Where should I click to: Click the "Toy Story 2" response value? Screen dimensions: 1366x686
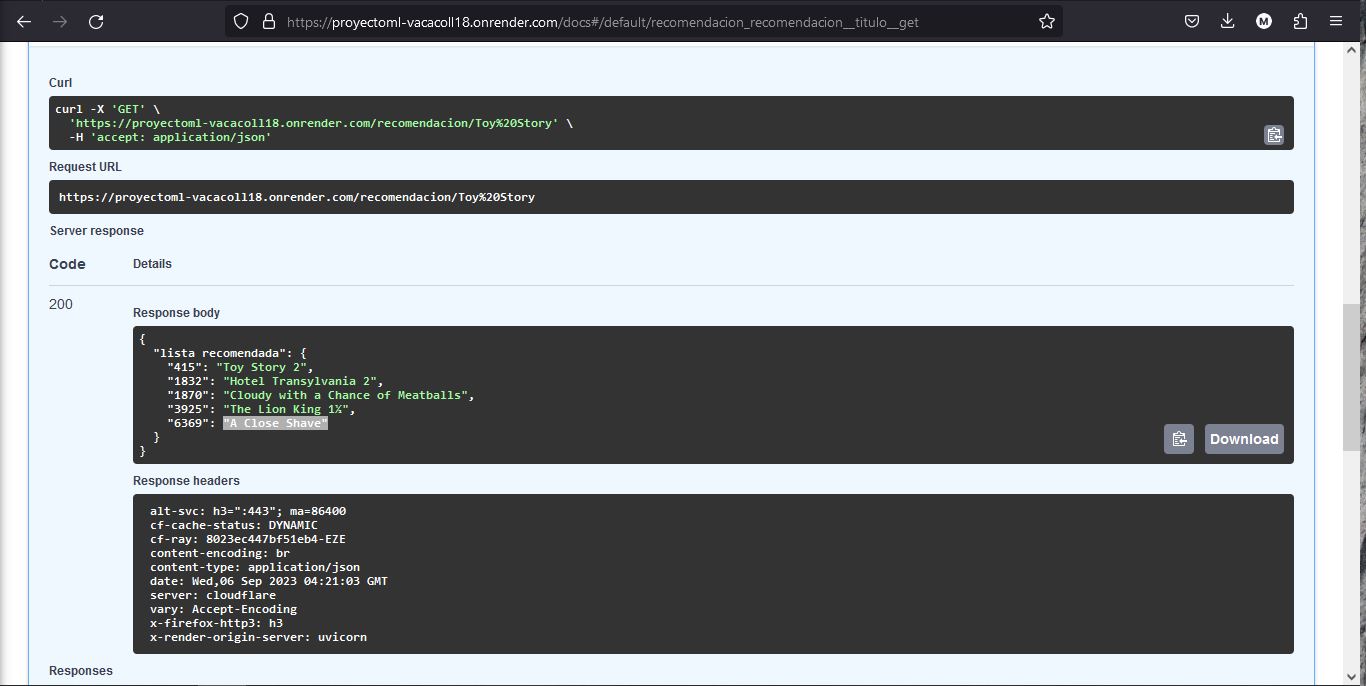tap(264, 367)
